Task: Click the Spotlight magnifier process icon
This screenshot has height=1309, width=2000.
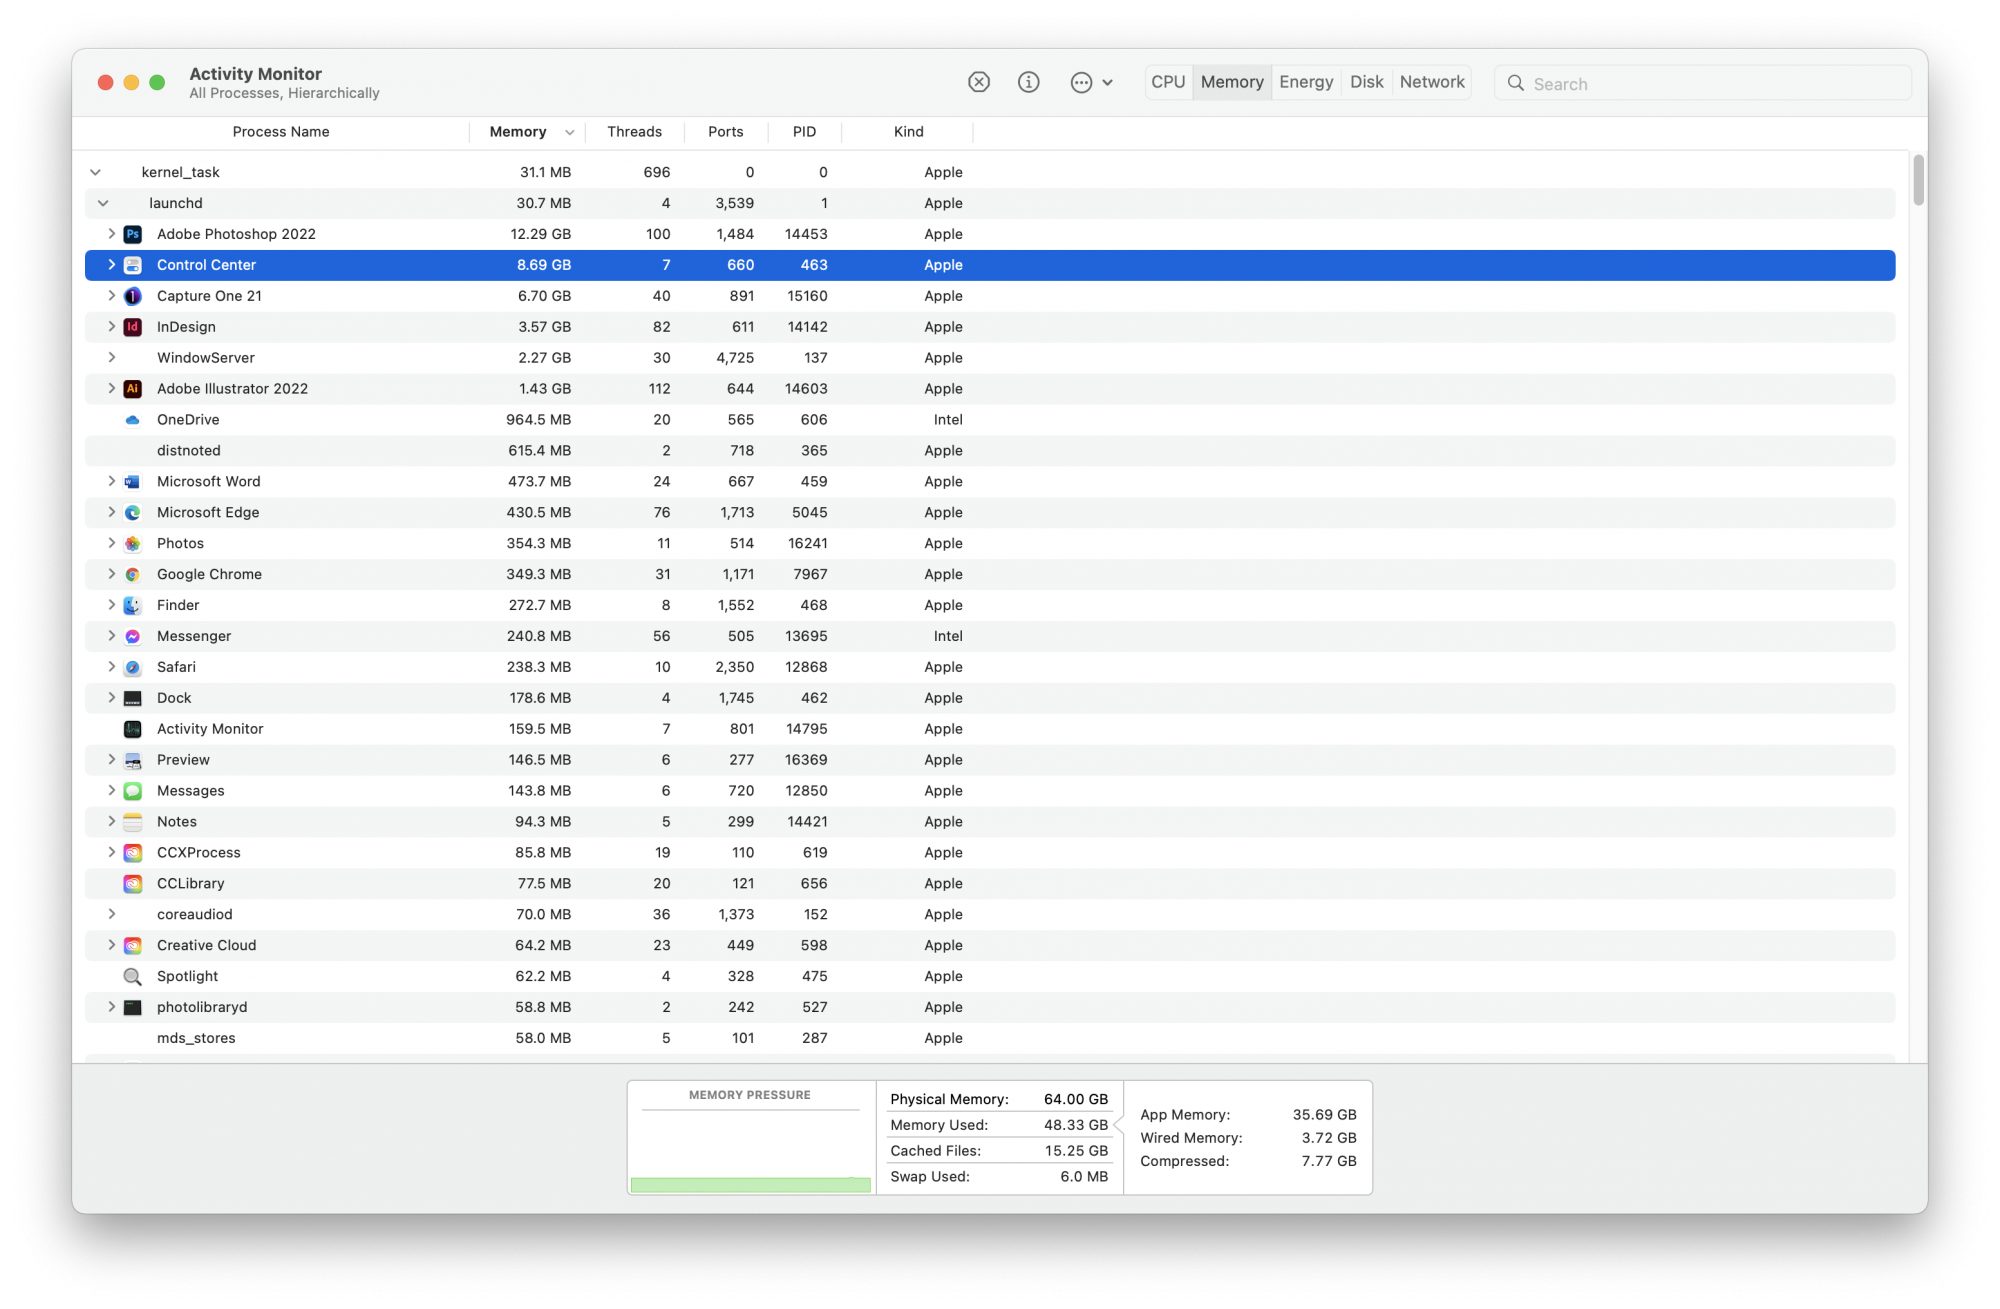Action: pos(132,977)
